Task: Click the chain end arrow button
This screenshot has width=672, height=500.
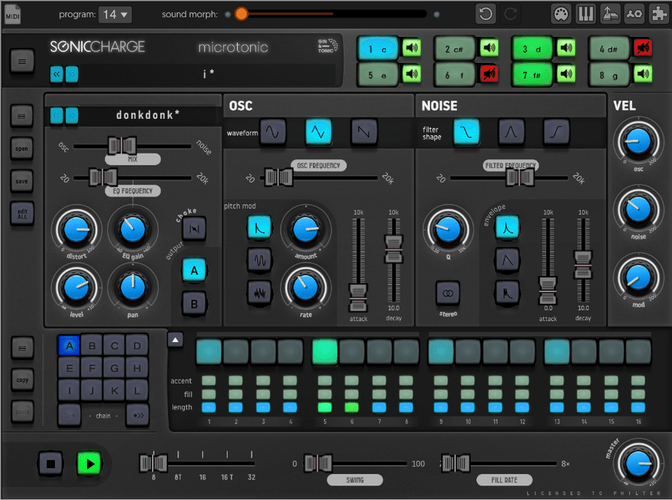Action: [137, 415]
